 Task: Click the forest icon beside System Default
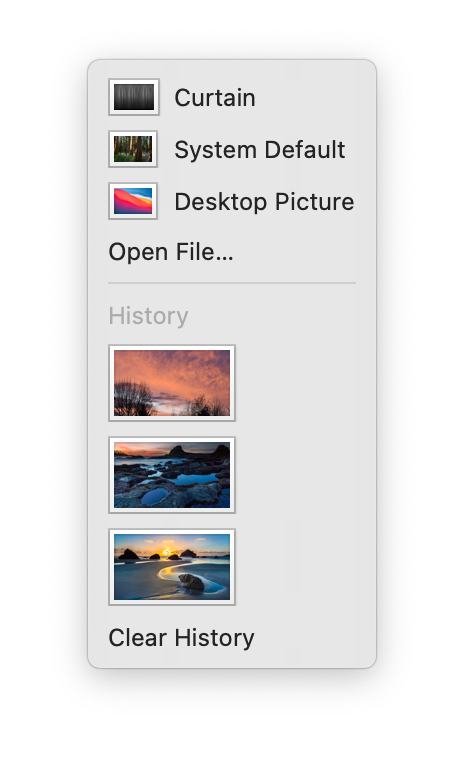click(x=133, y=149)
